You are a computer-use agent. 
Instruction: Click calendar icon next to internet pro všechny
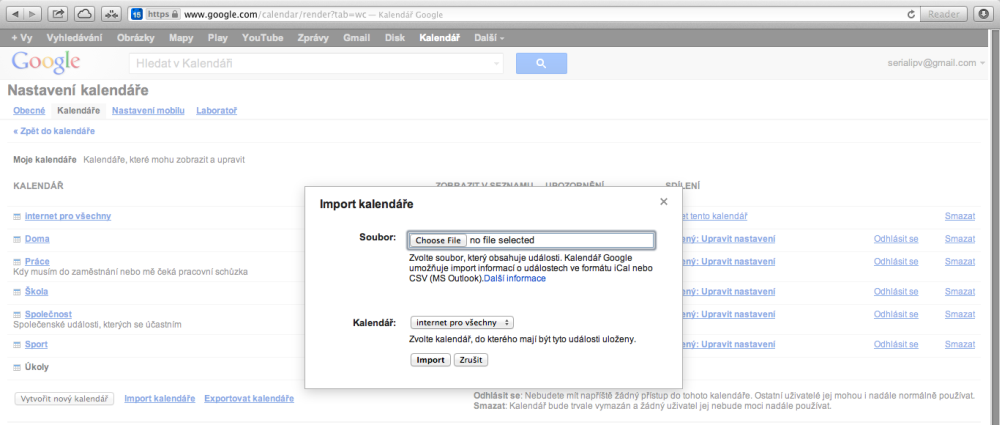[17, 217]
